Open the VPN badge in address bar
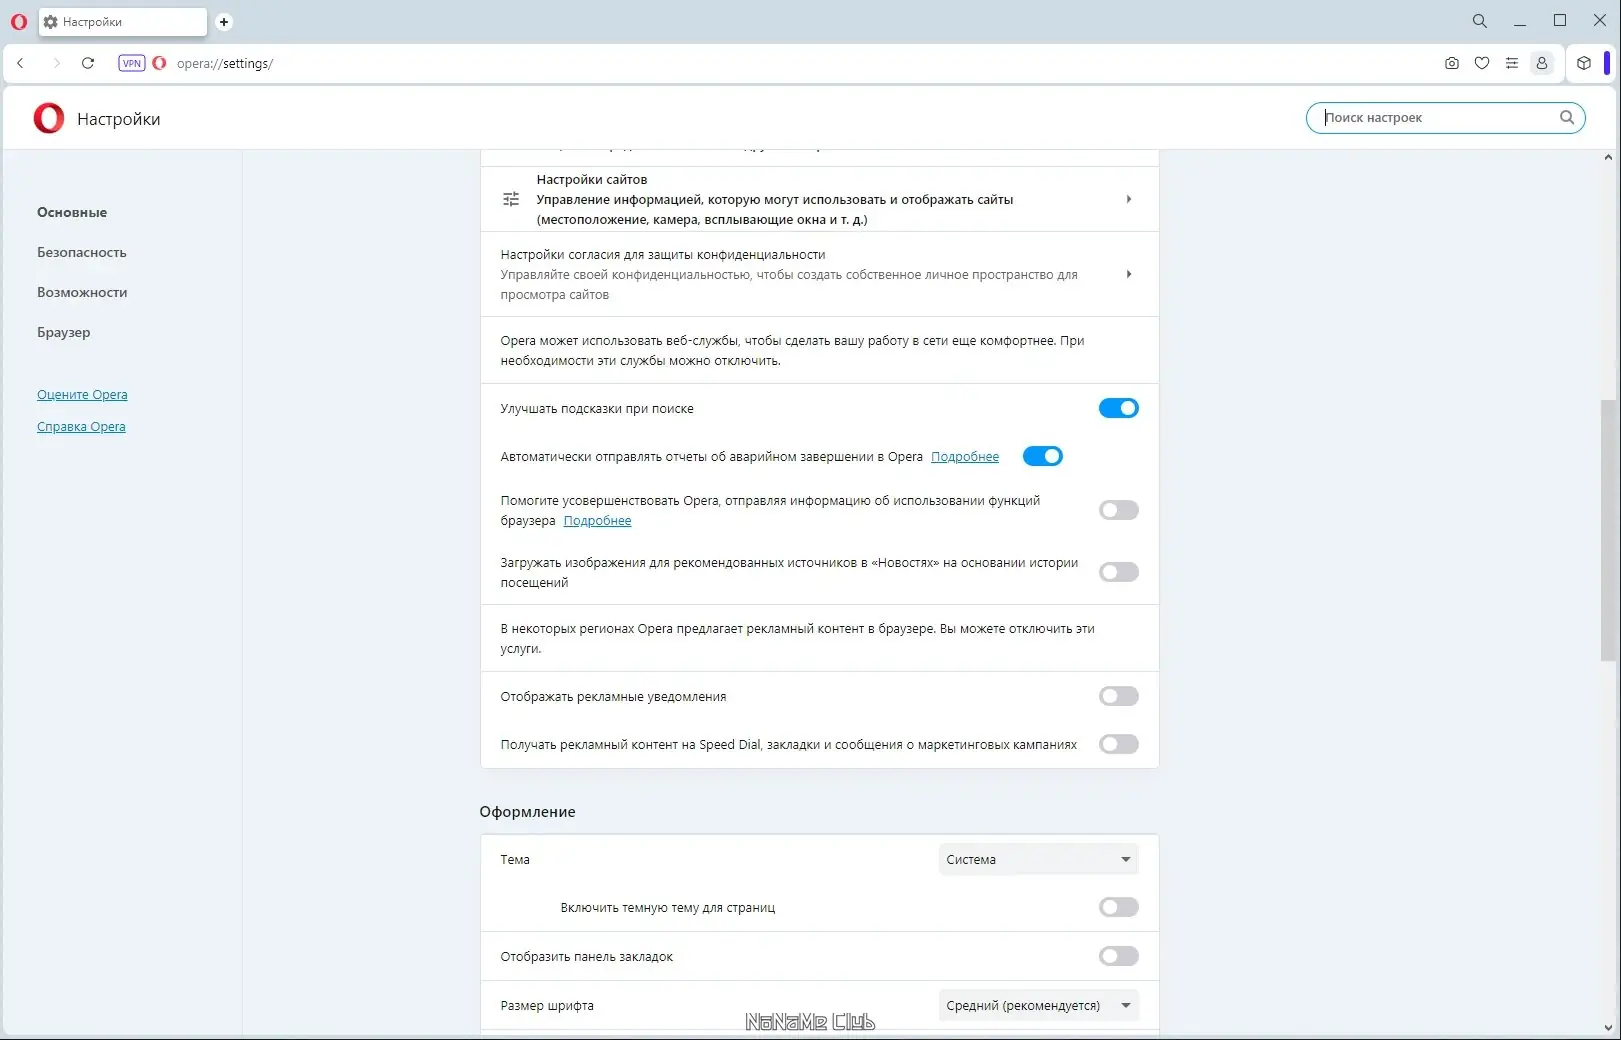This screenshot has width=1621, height=1040. 132,63
